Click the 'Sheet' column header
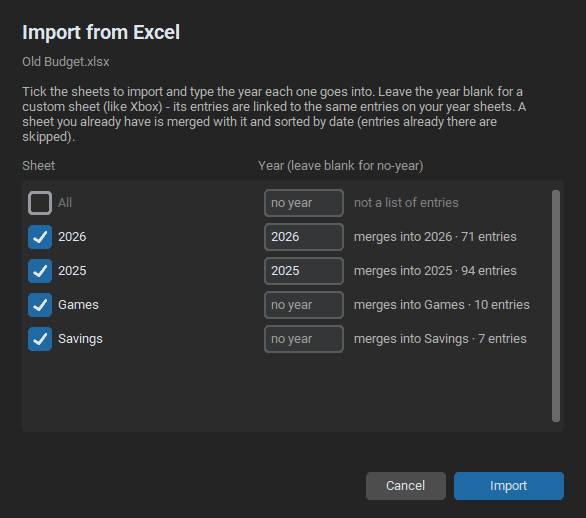The width and height of the screenshot is (586, 518). tap(38, 166)
